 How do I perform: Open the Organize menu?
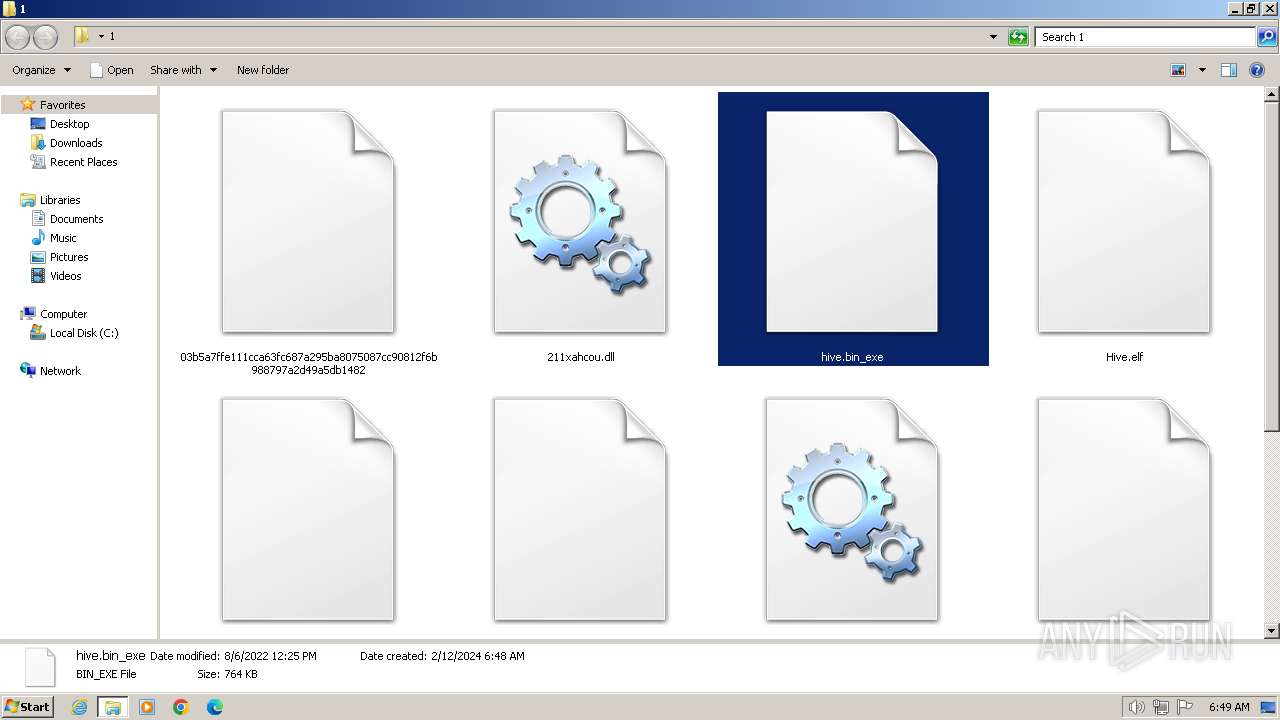(x=41, y=70)
